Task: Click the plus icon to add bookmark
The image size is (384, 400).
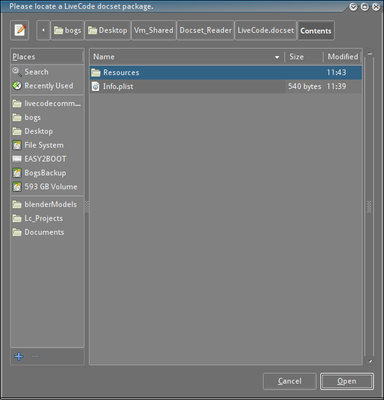Action: tap(19, 356)
